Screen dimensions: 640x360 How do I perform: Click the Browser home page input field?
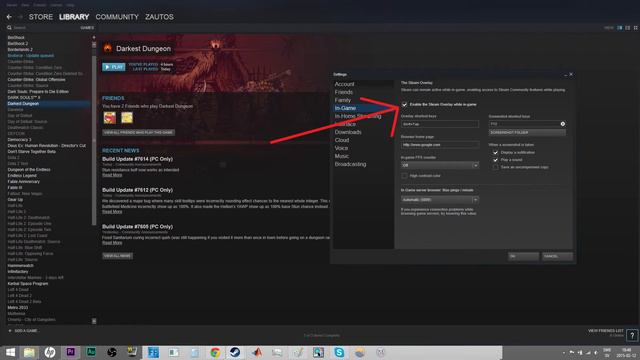coord(440,144)
